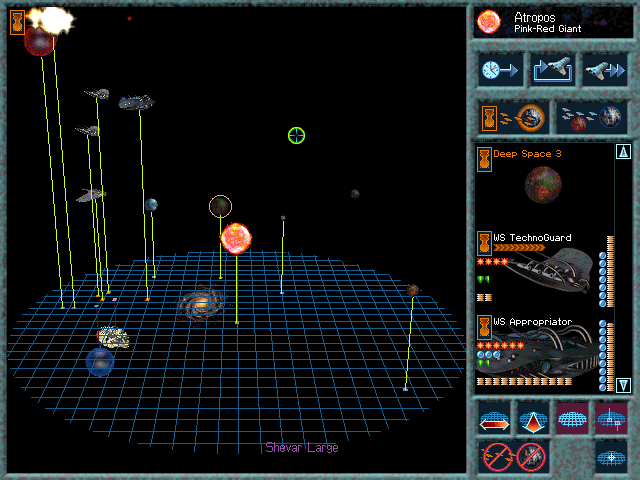Click the spiral nebula on the grid
The image size is (640, 480).
(x=200, y=304)
